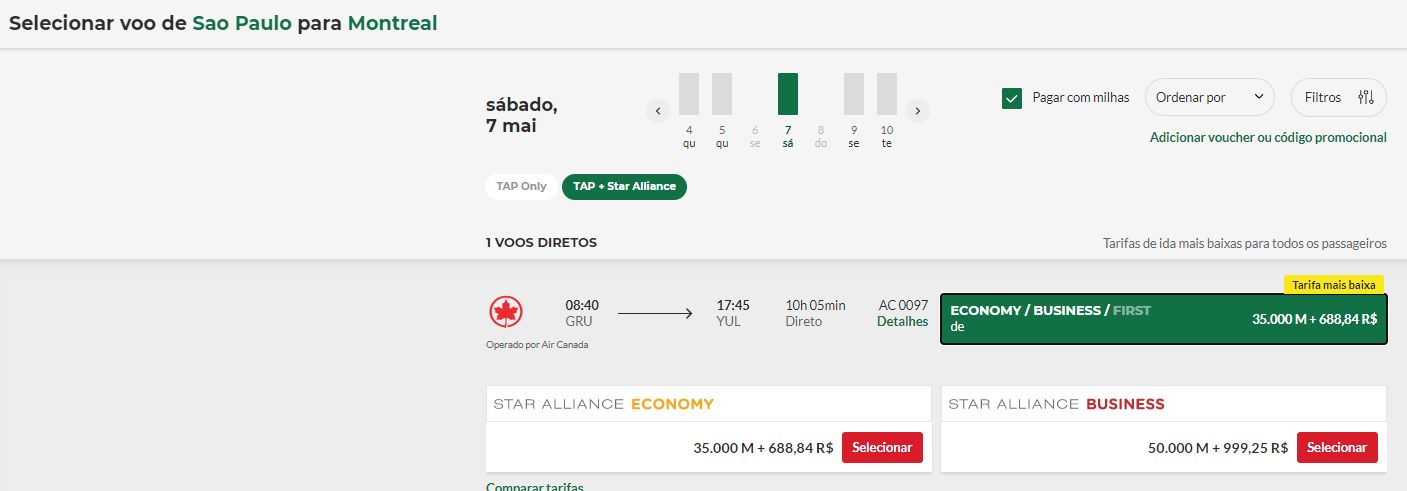Select the price bar for 9 se
1407x491 pixels.
coord(854,94)
